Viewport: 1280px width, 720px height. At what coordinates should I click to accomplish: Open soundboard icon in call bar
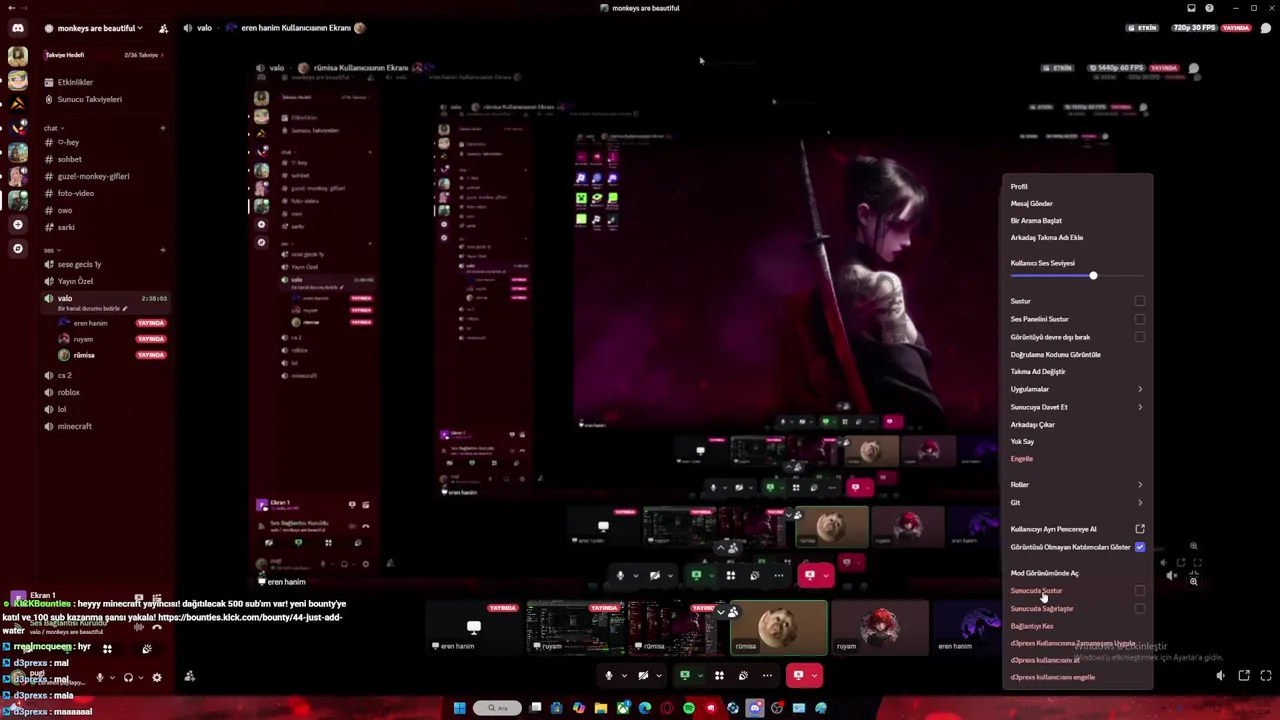[x=743, y=675]
